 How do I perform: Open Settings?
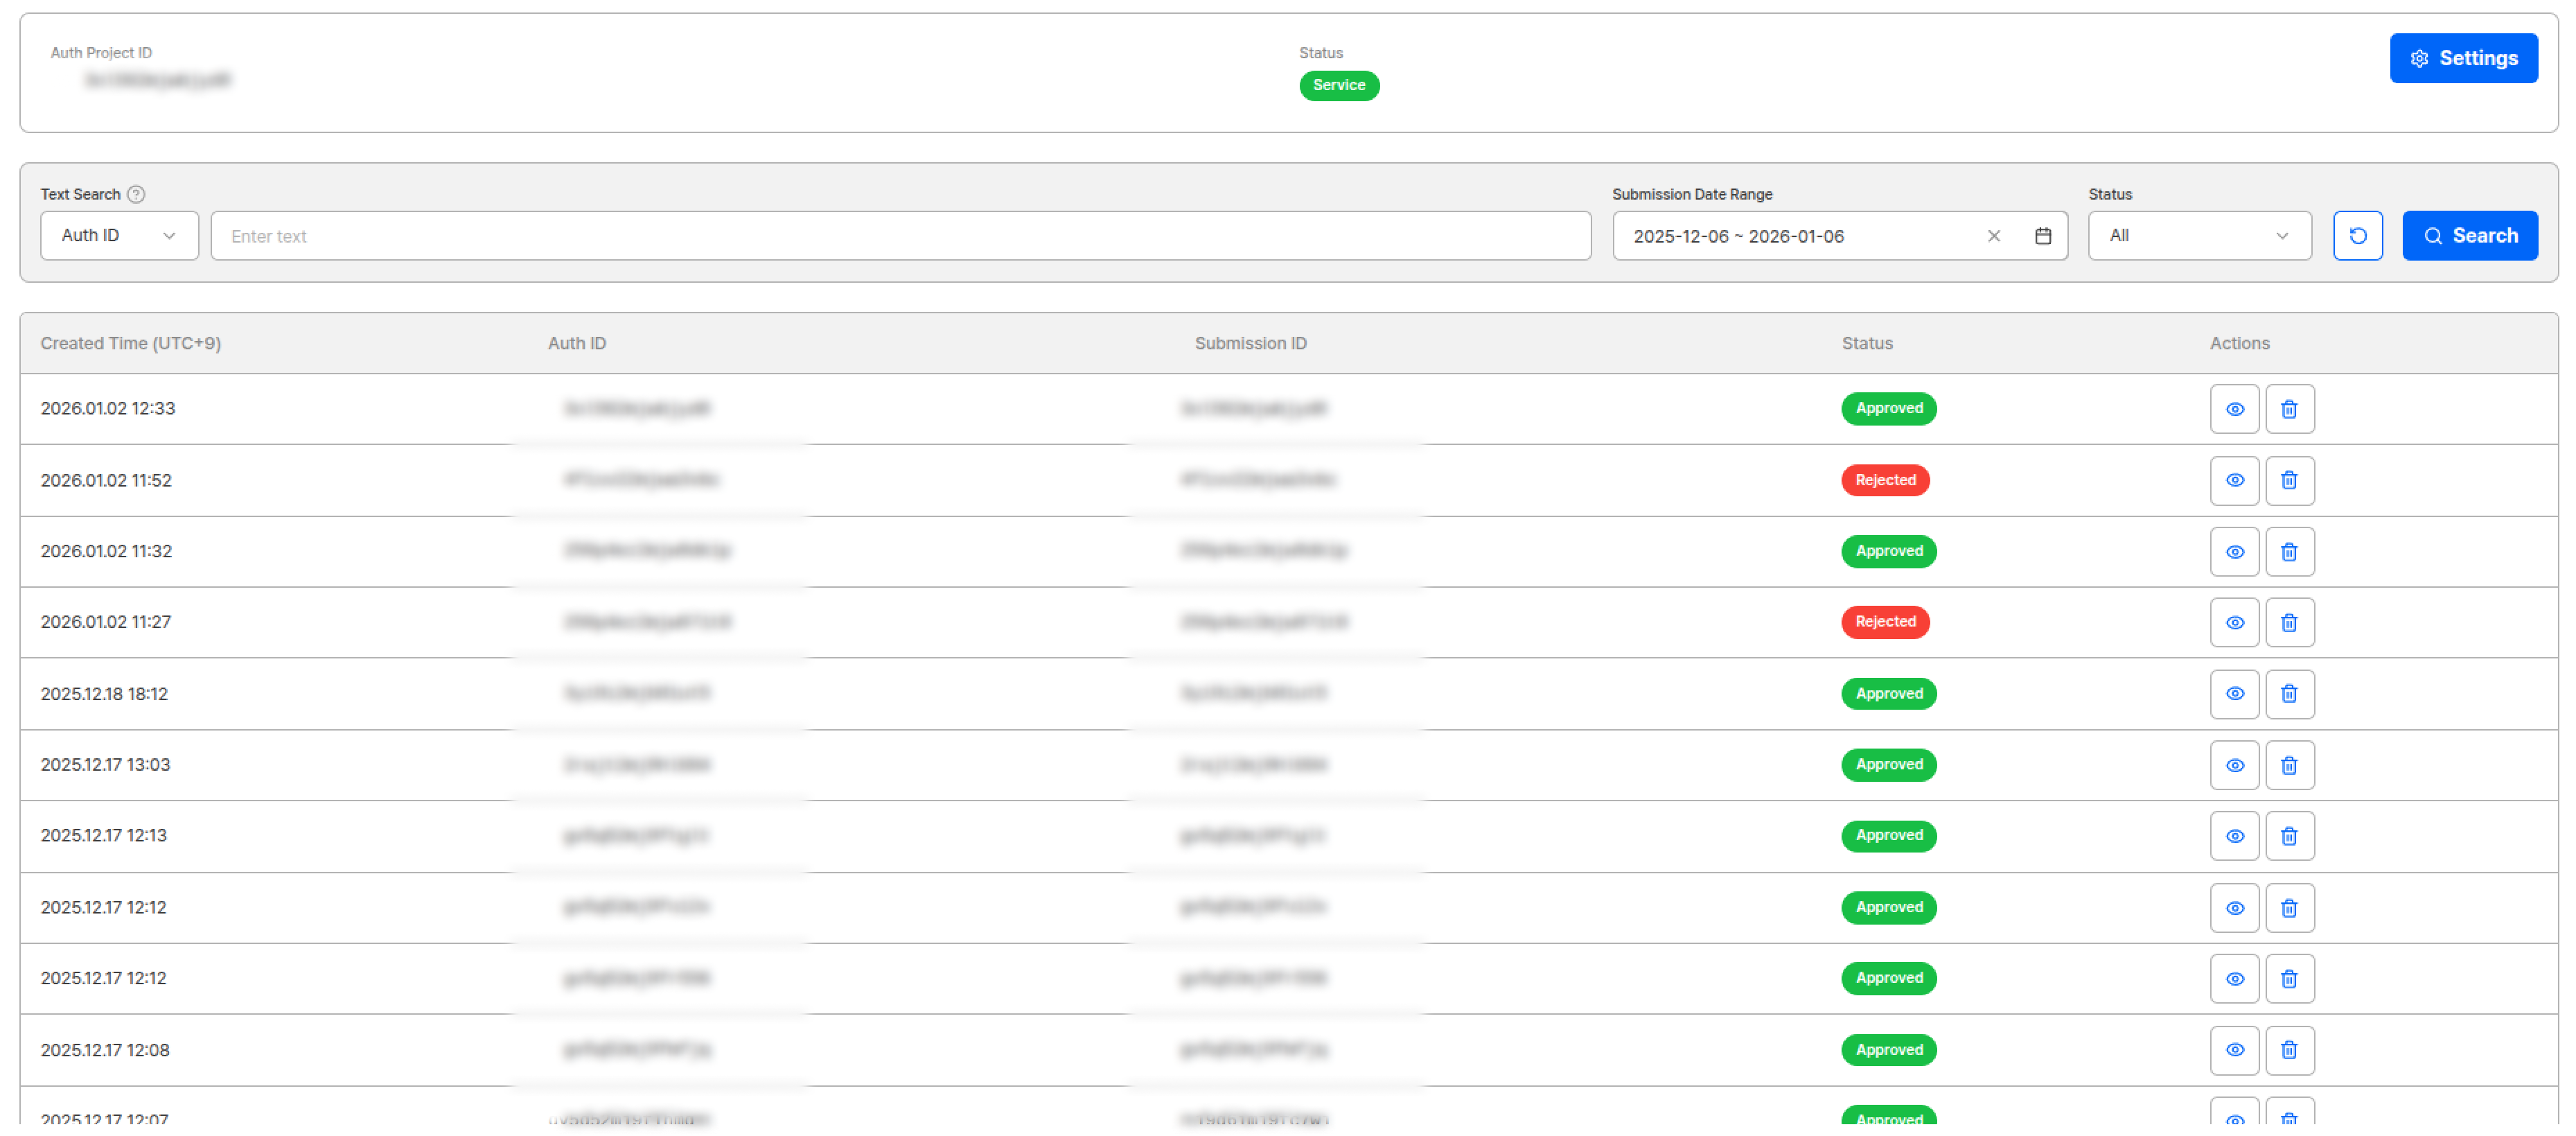click(2463, 58)
